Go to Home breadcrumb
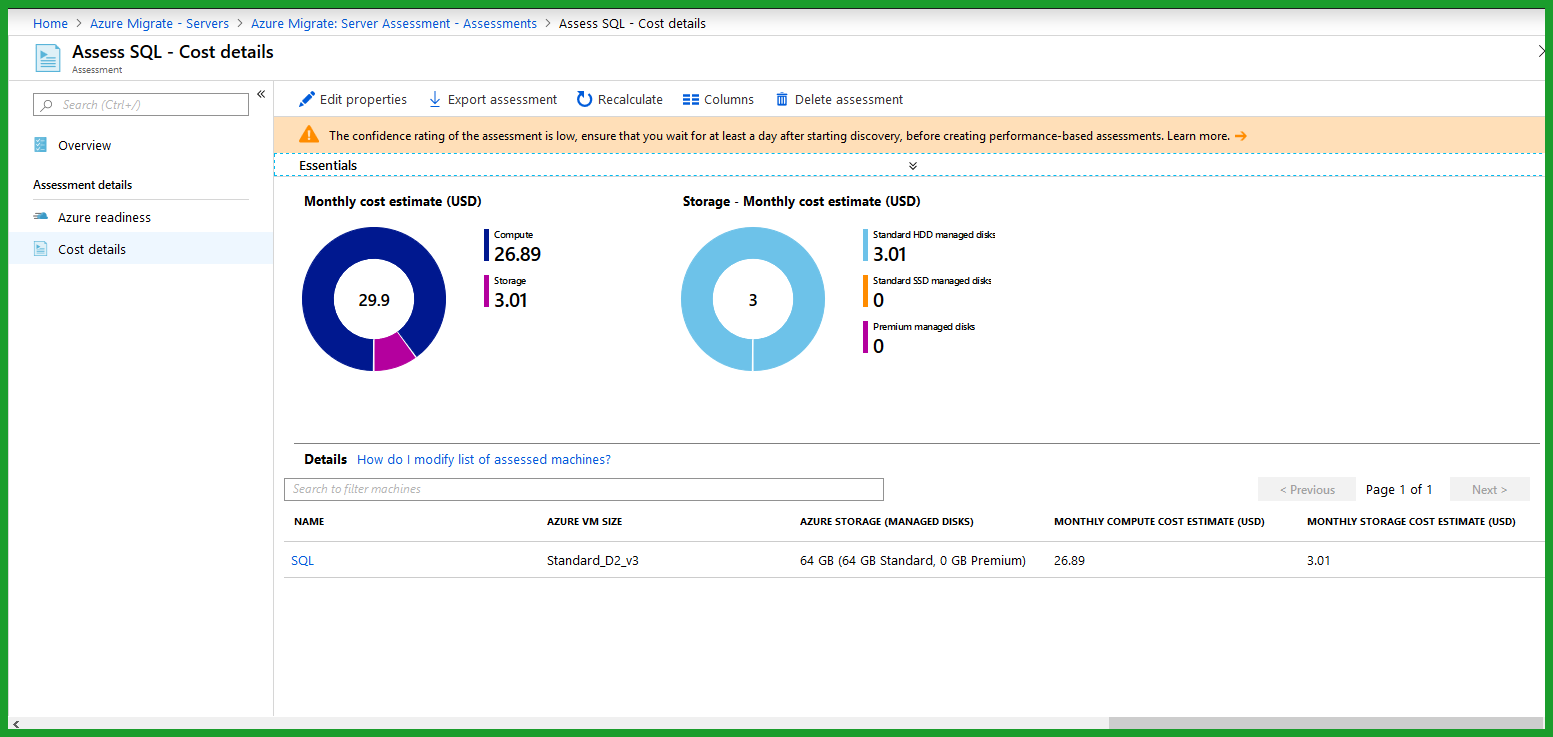The height and width of the screenshot is (737, 1553). tap(50, 23)
